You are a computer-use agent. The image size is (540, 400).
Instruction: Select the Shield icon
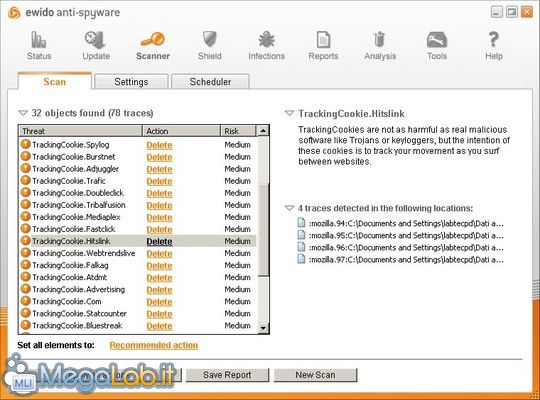pyautogui.click(x=209, y=39)
